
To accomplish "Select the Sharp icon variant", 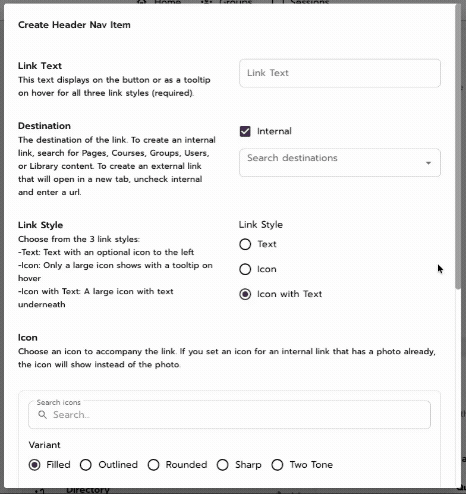I will (223, 465).
